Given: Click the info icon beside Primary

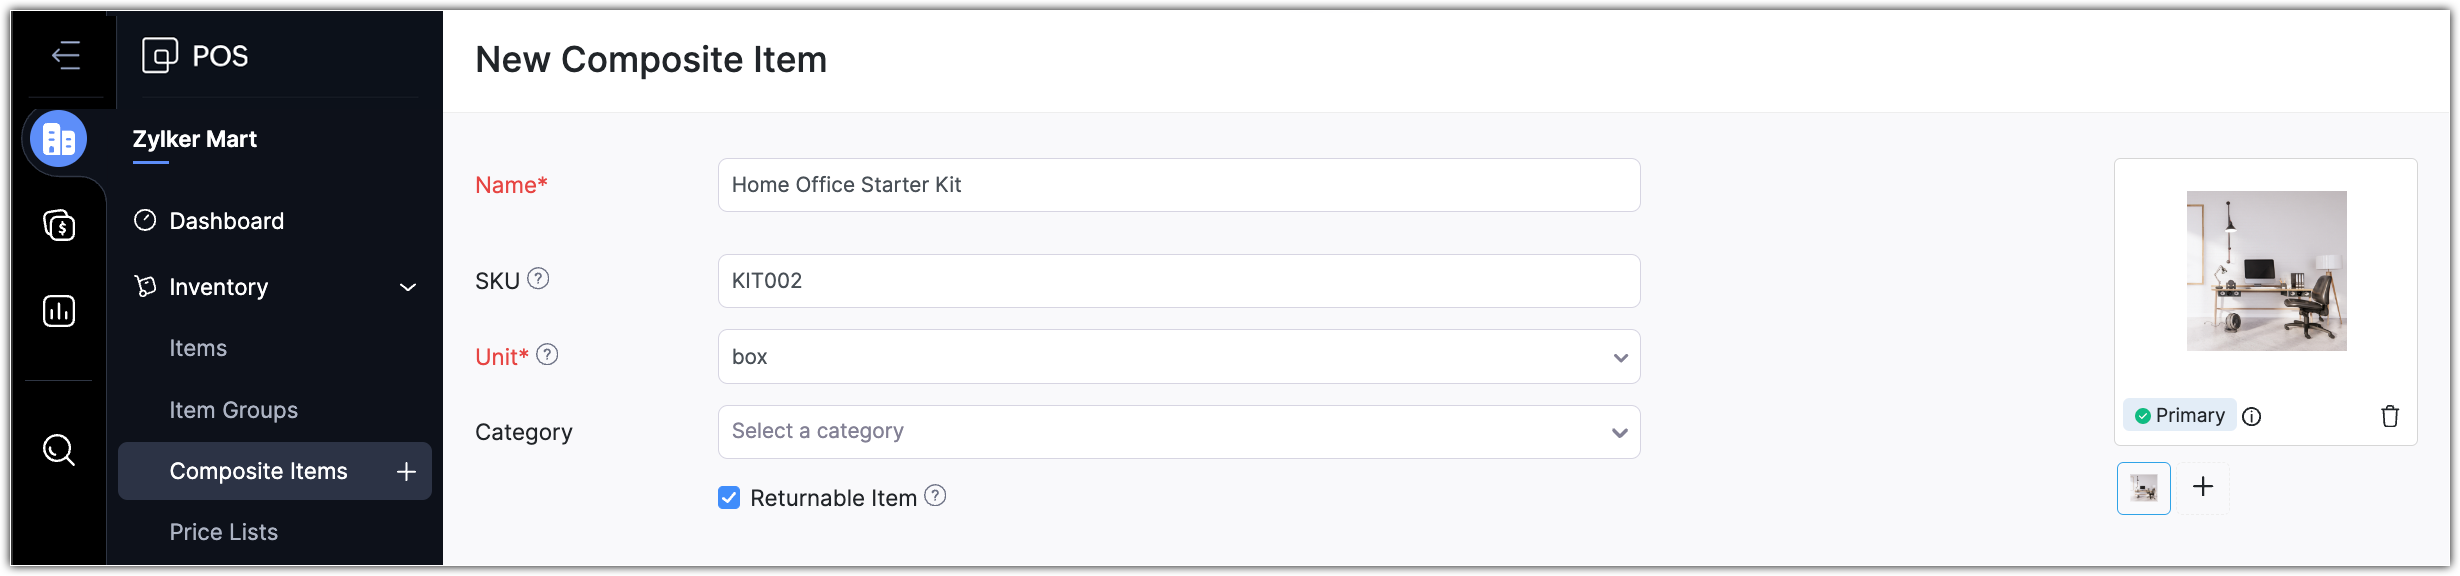Looking at the screenshot, I should [x=2251, y=416].
